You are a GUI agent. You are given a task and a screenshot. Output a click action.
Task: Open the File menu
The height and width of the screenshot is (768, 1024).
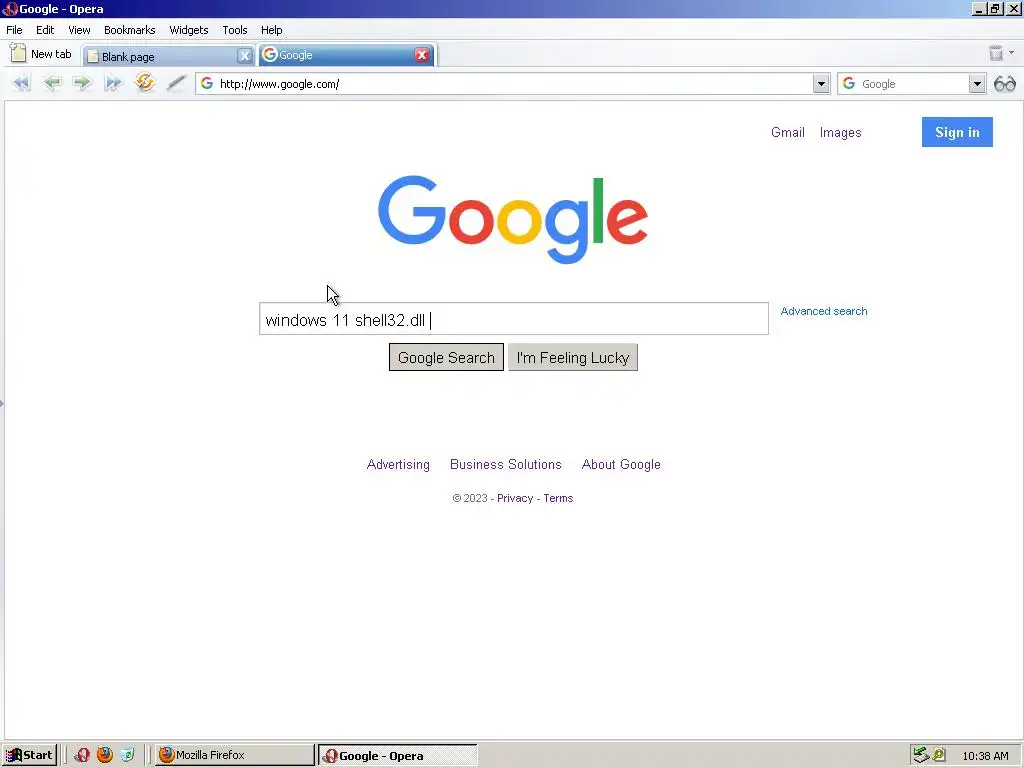click(x=14, y=30)
